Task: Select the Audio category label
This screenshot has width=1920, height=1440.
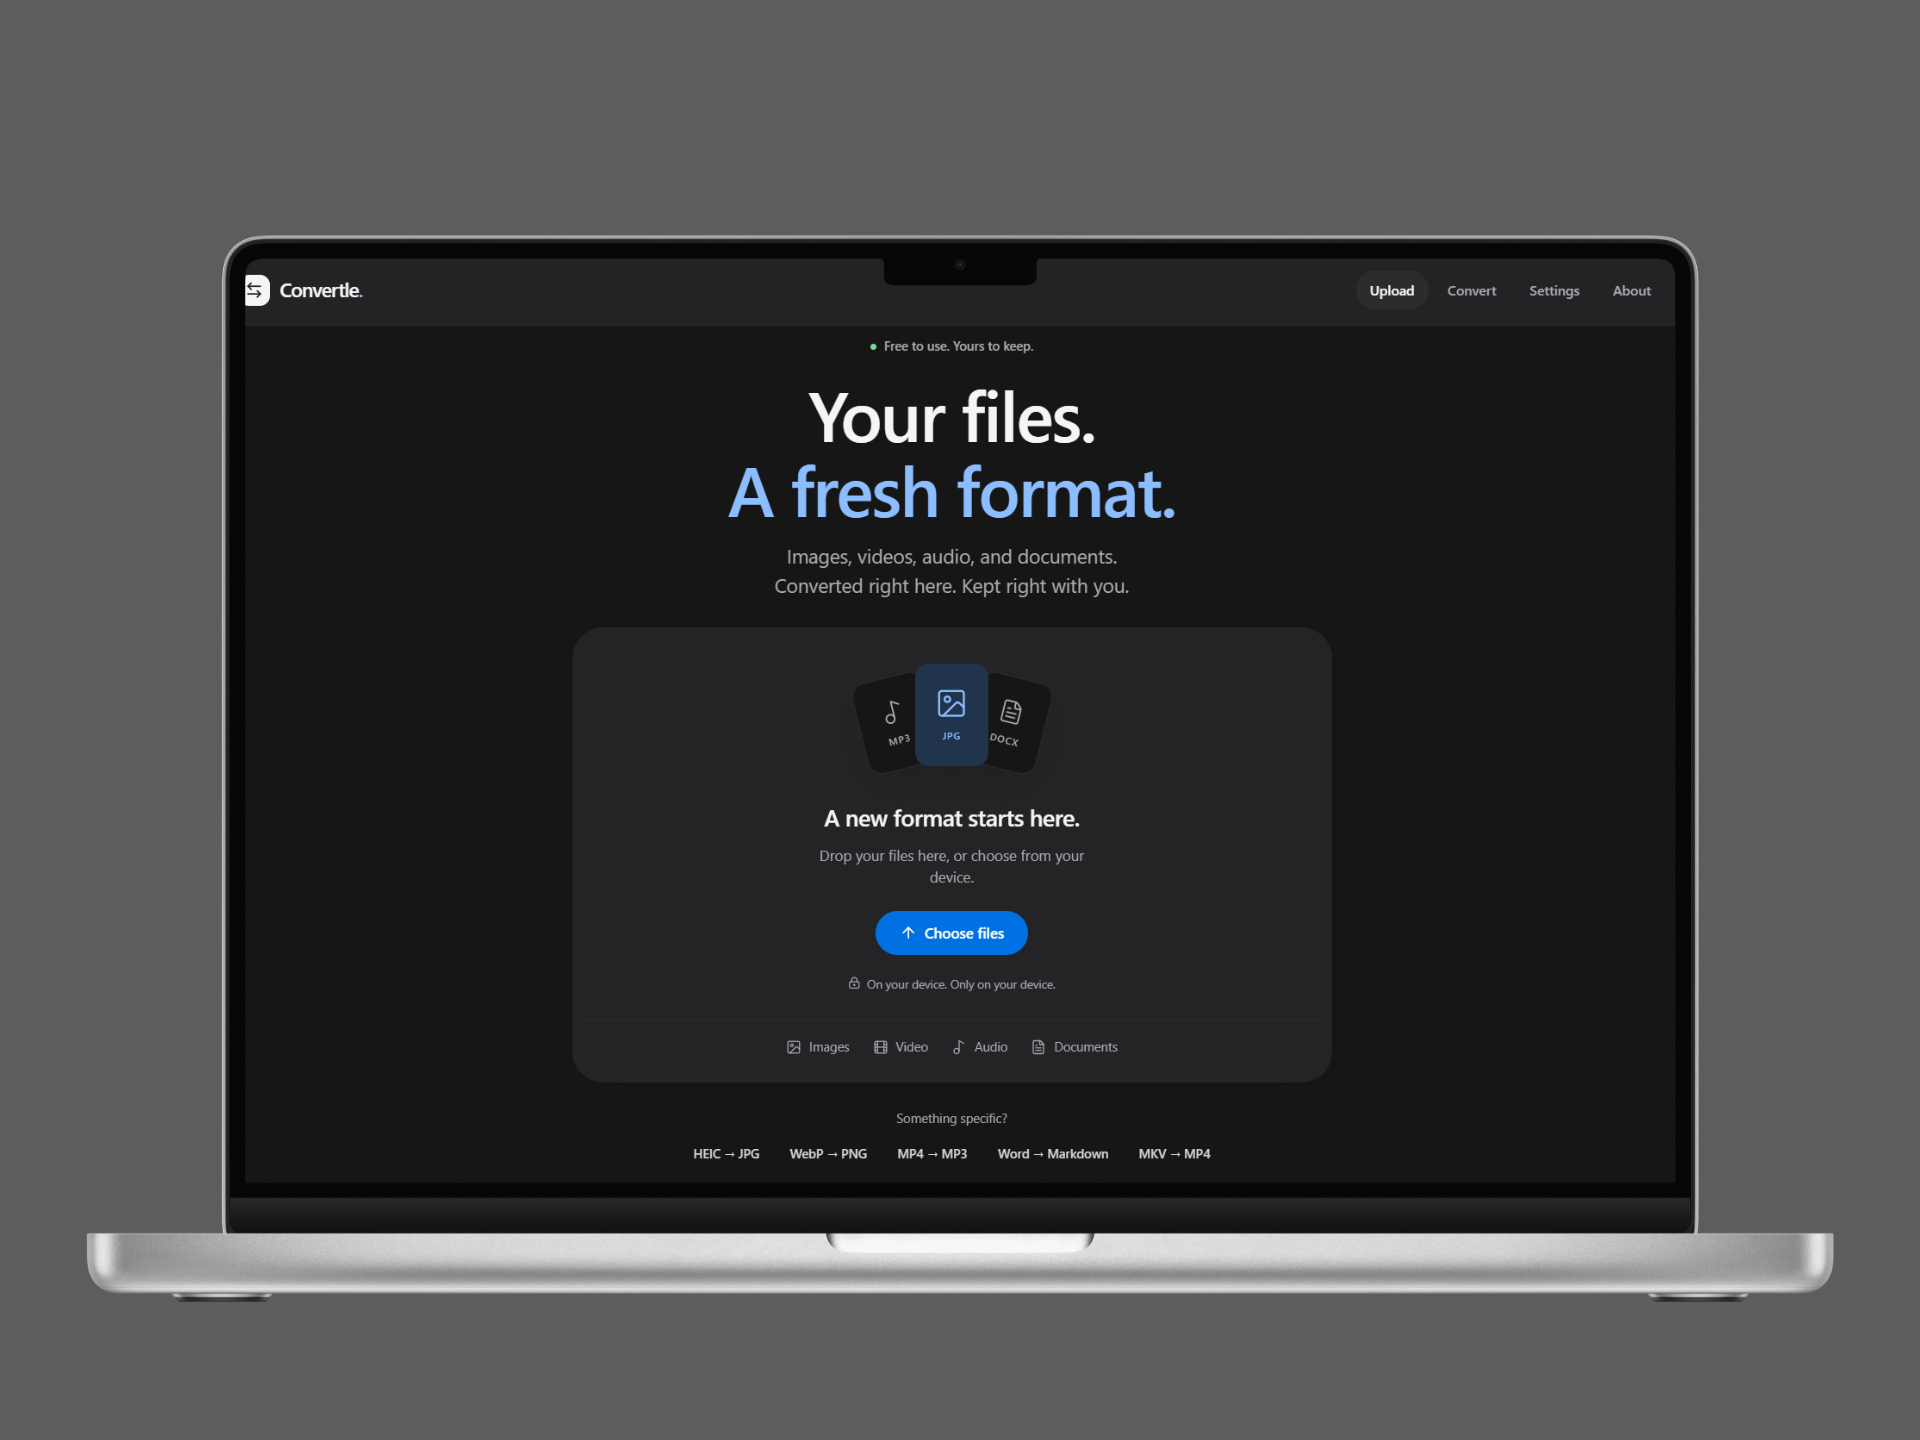Action: (991, 1047)
